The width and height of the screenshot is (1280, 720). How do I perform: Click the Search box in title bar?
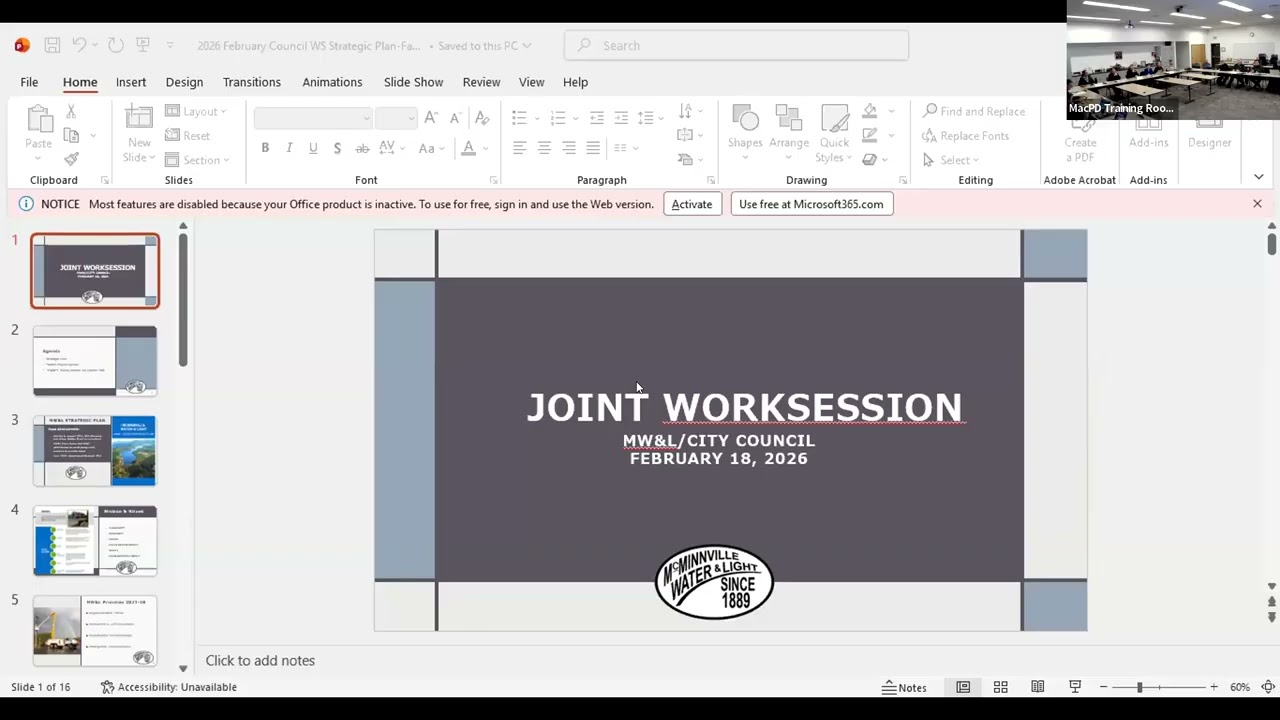pyautogui.click(x=736, y=45)
